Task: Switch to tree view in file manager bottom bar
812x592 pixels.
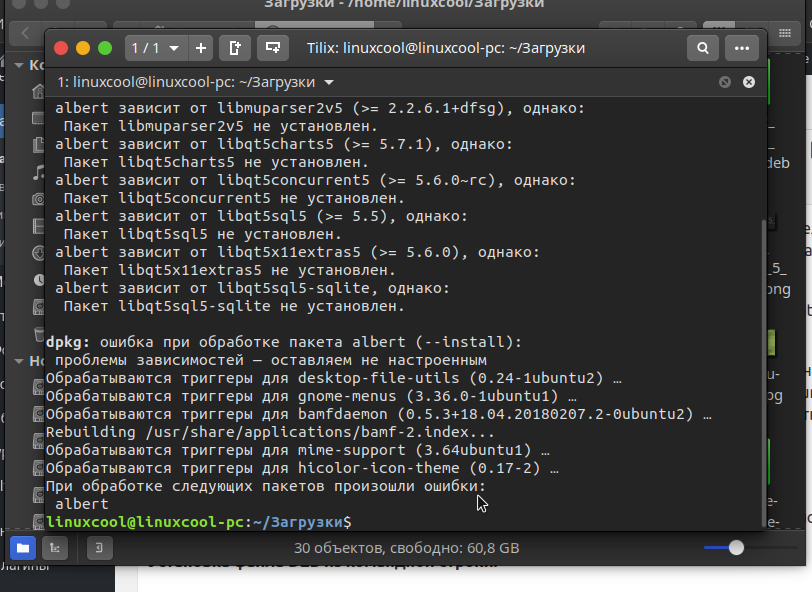Action: click(54, 547)
